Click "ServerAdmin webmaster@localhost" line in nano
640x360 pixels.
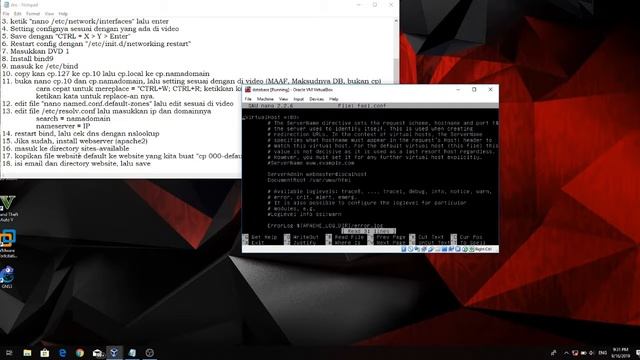[317, 174]
